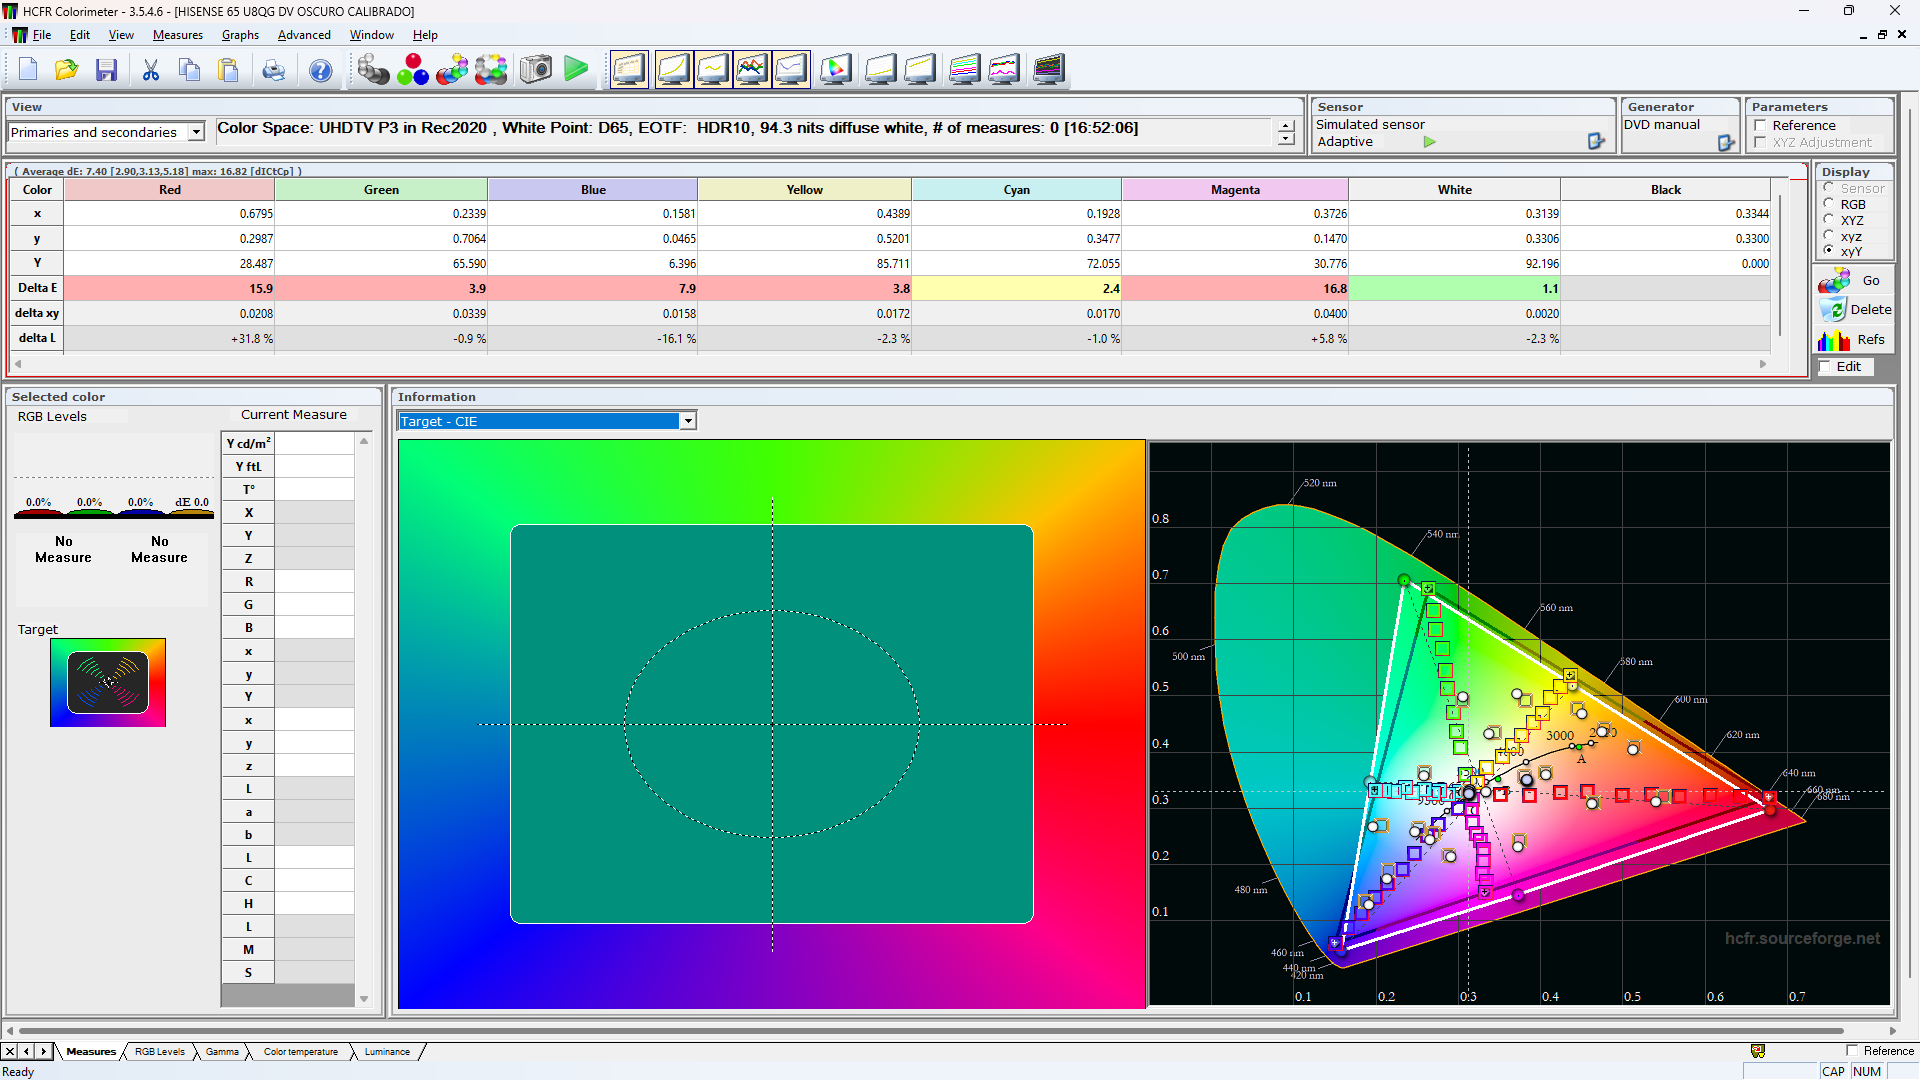Open the Target - CIE dropdown
The width and height of the screenshot is (1920, 1080).
[x=688, y=421]
